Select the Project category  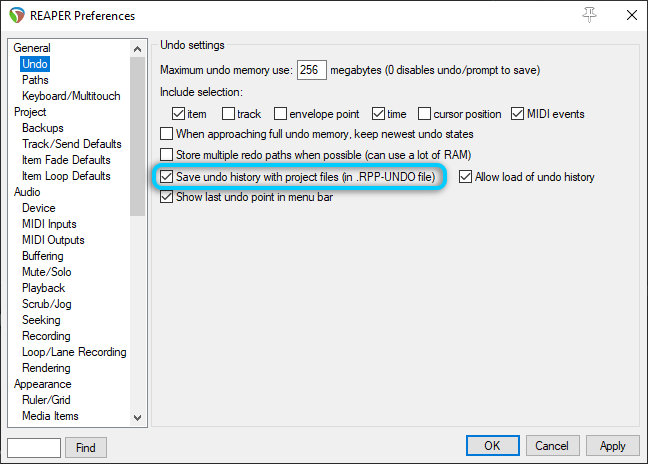click(30, 112)
